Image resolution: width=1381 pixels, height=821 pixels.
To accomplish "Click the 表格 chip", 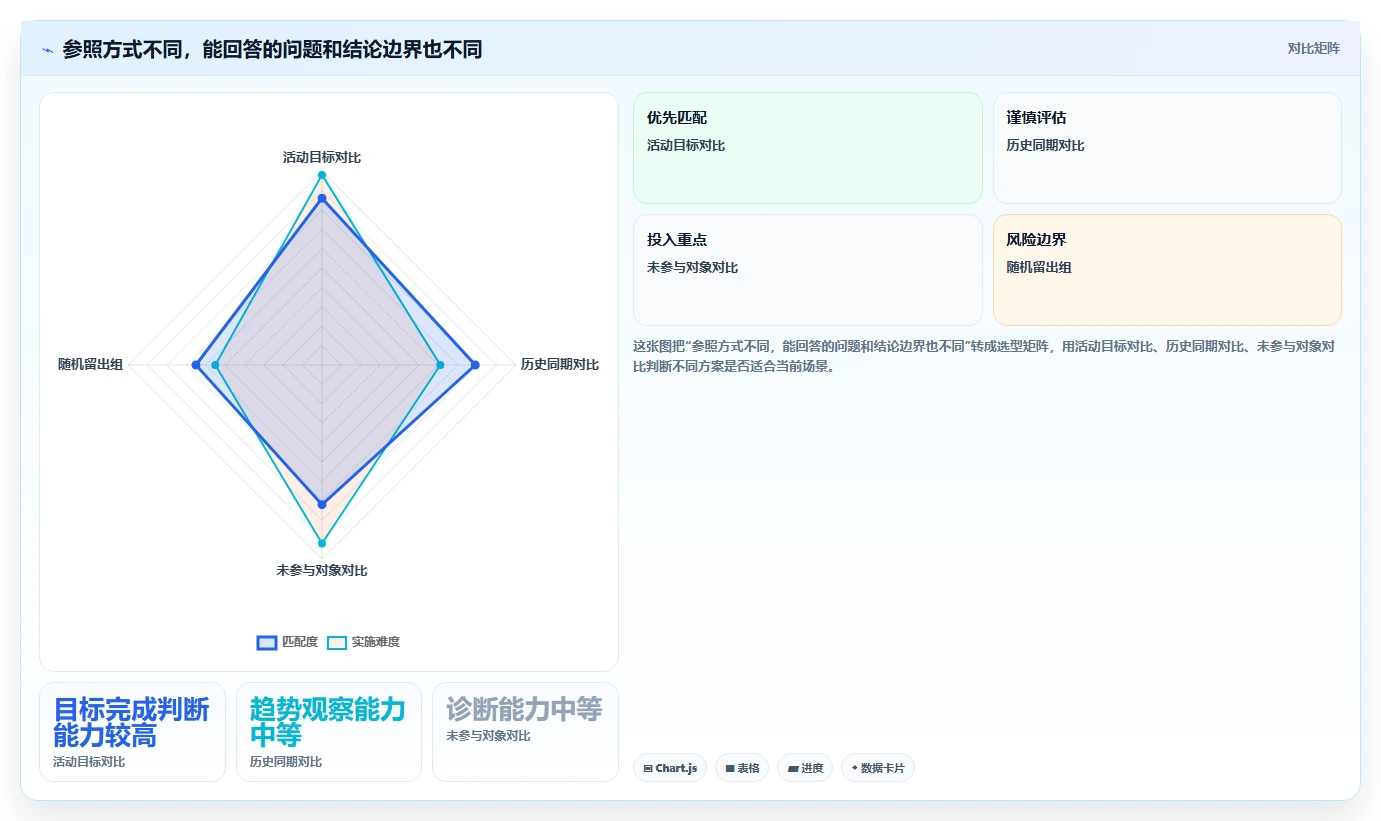I will pos(742,768).
